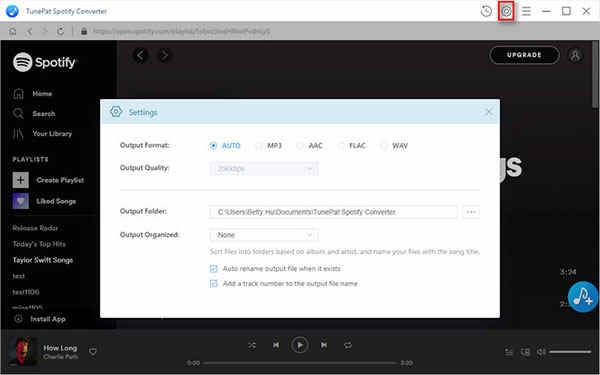Click the UPGRADE button
This screenshot has width=600, height=375.
(524, 55)
